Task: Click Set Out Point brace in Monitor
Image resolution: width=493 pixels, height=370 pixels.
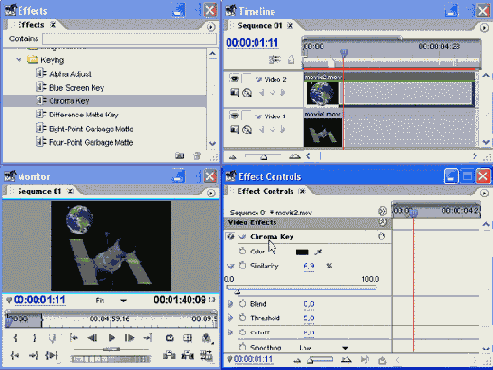Action: click(34, 338)
